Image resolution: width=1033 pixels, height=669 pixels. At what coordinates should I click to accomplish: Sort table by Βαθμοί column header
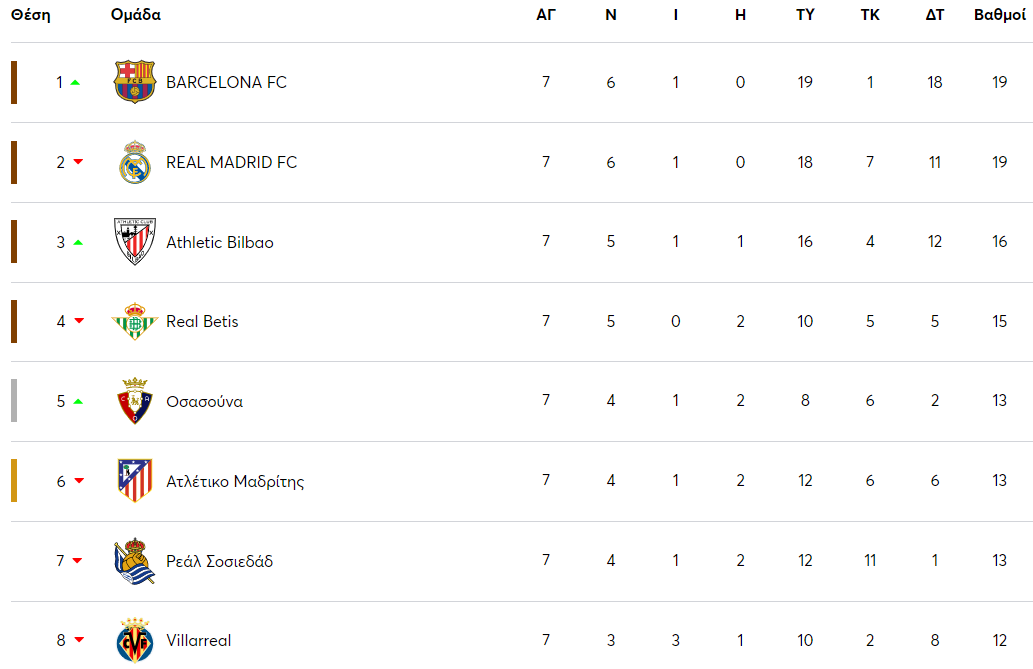click(x=1000, y=15)
